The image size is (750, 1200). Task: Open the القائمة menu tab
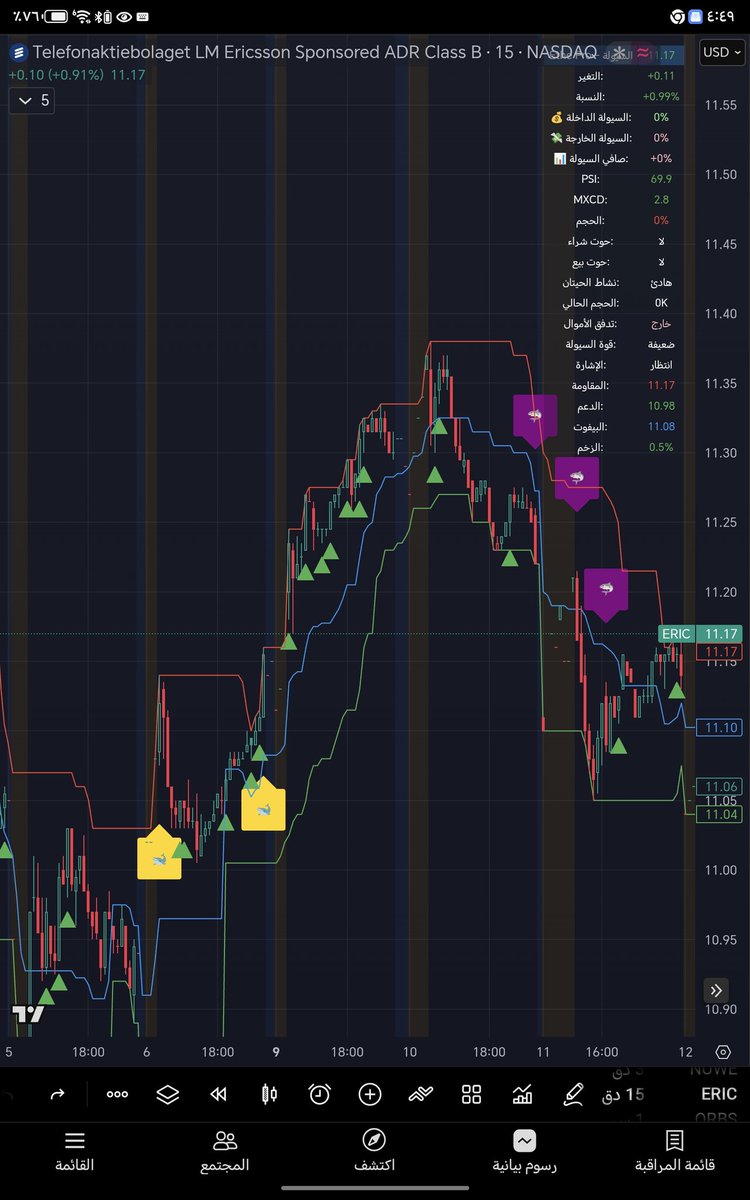click(x=74, y=1152)
